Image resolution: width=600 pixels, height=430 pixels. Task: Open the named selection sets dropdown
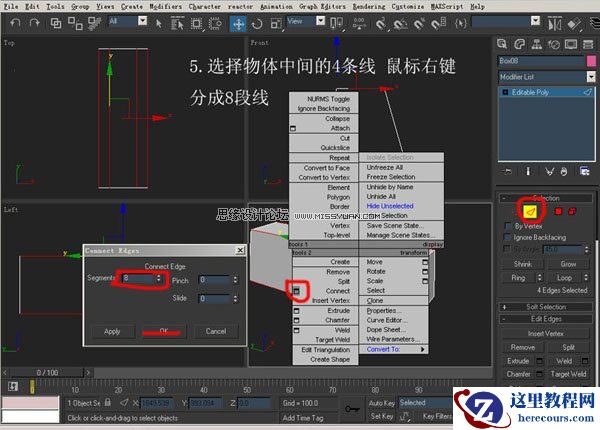tap(535, 21)
